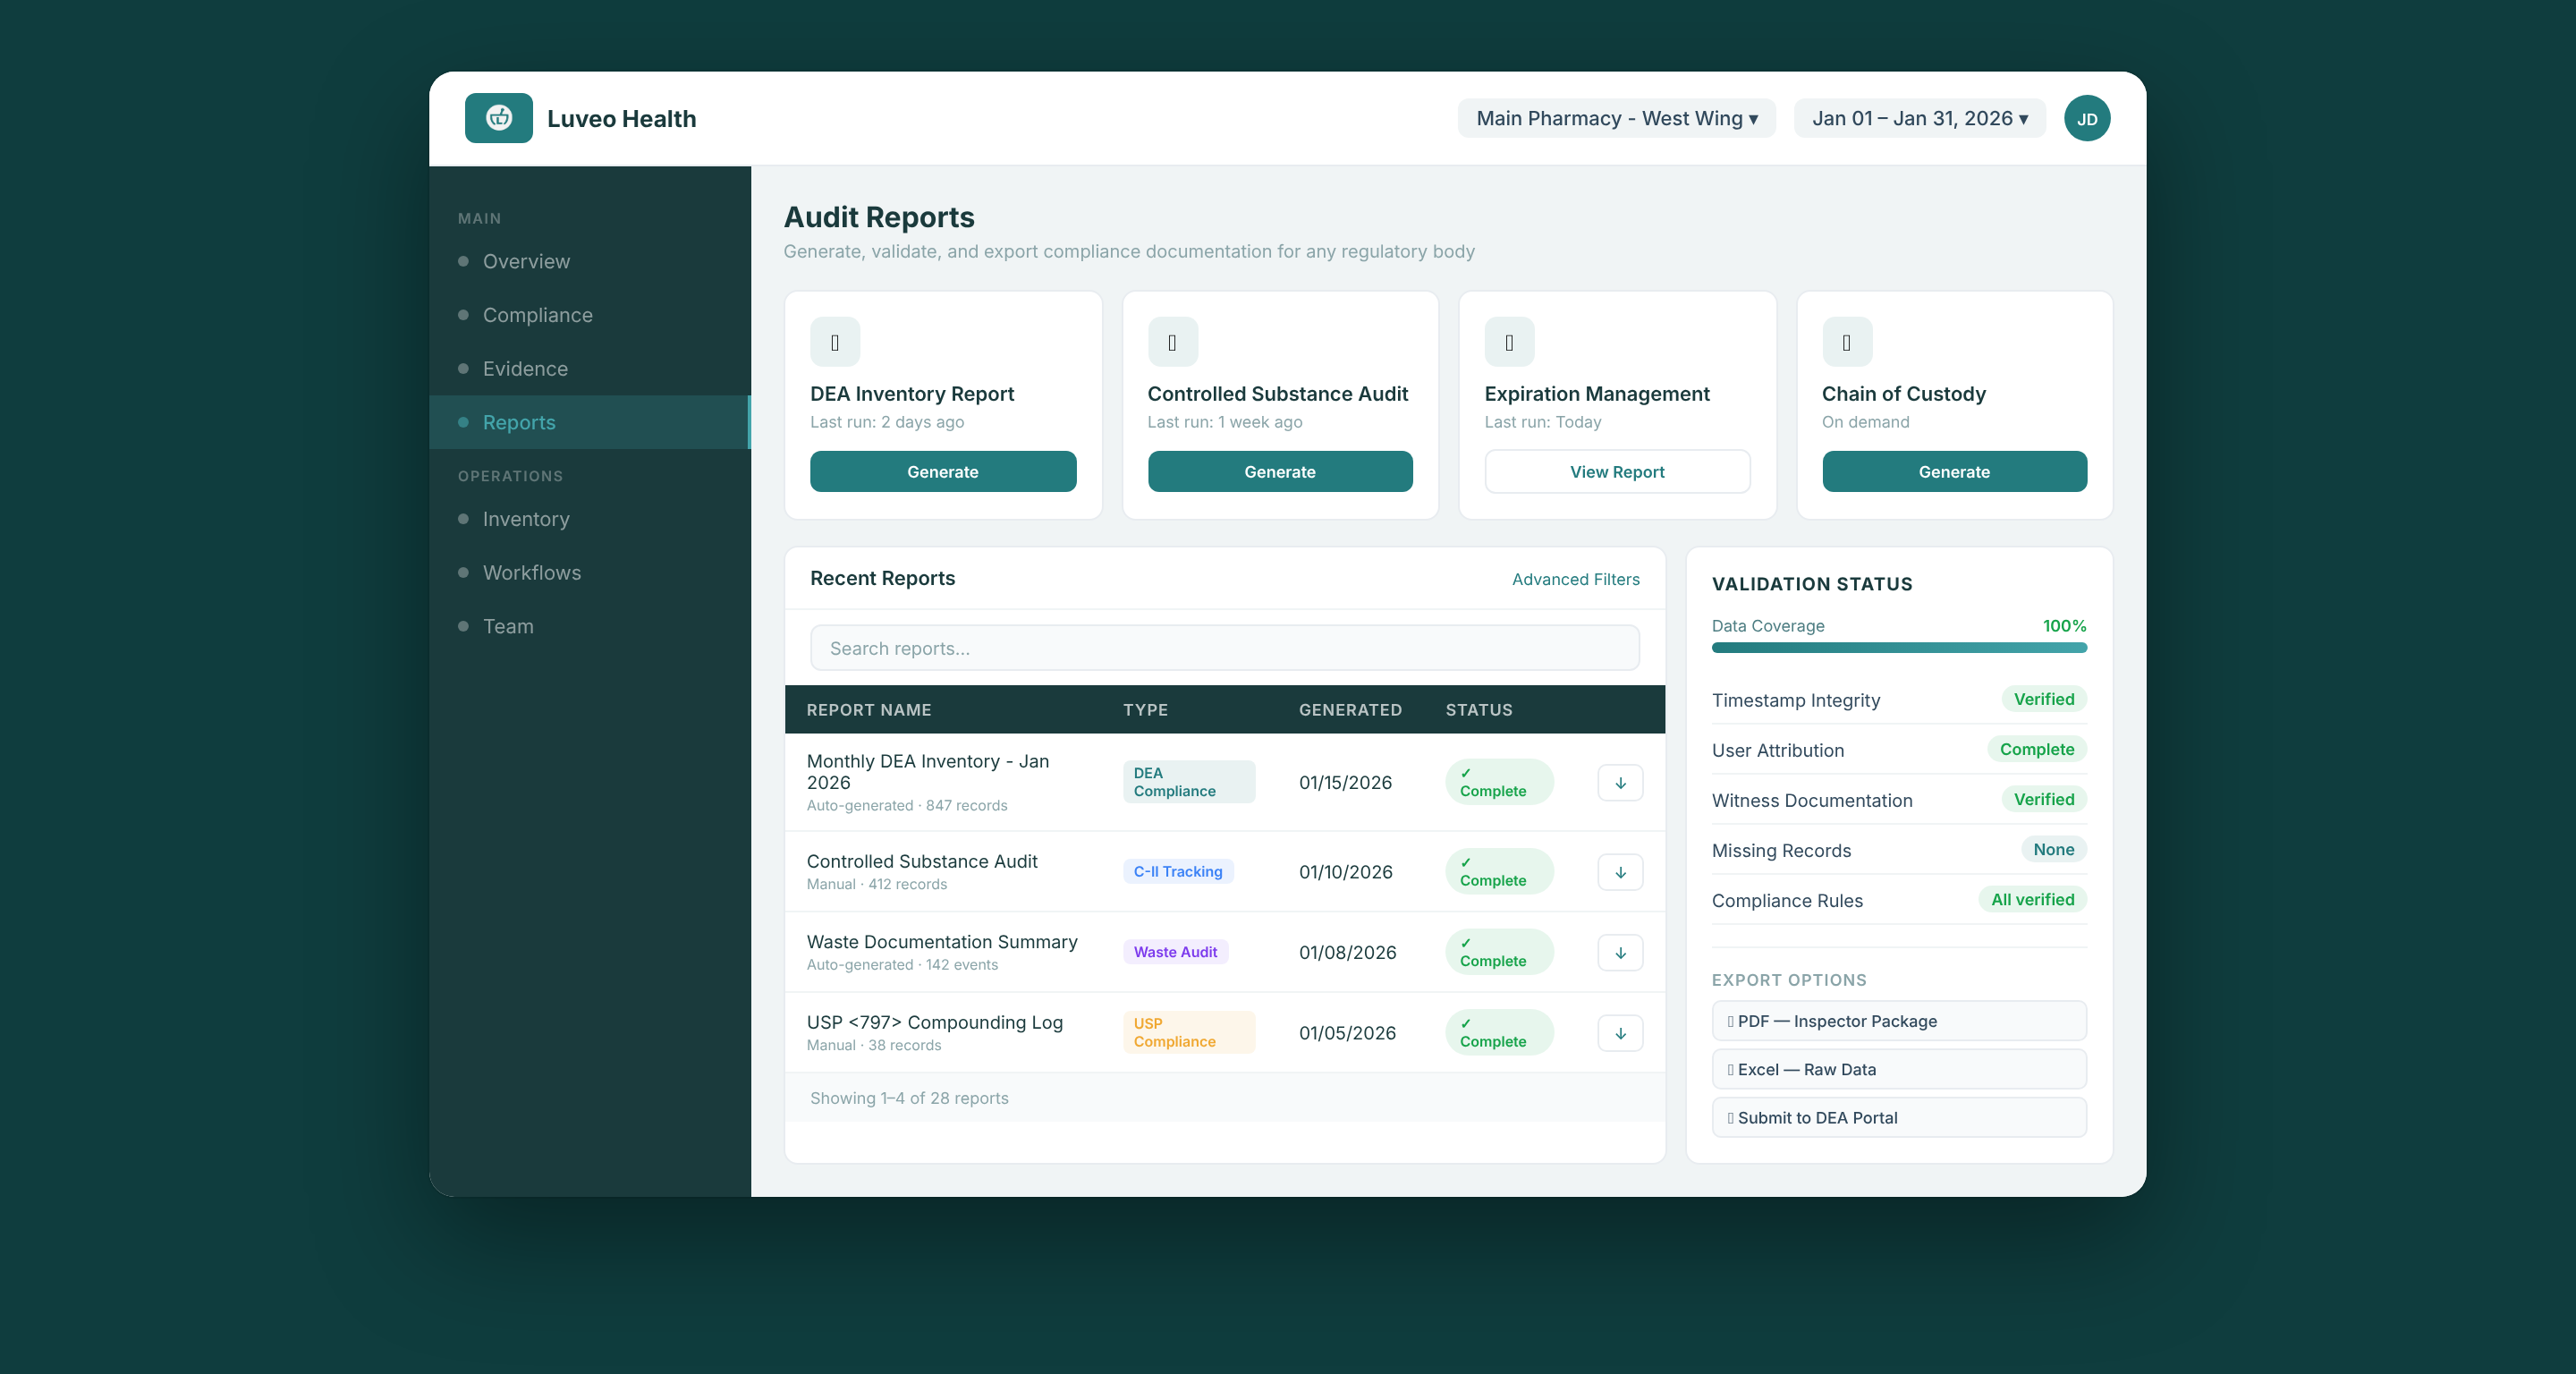Download the USP <797> Compounding Log
The height and width of the screenshot is (1374, 2576).
coord(1620,1033)
